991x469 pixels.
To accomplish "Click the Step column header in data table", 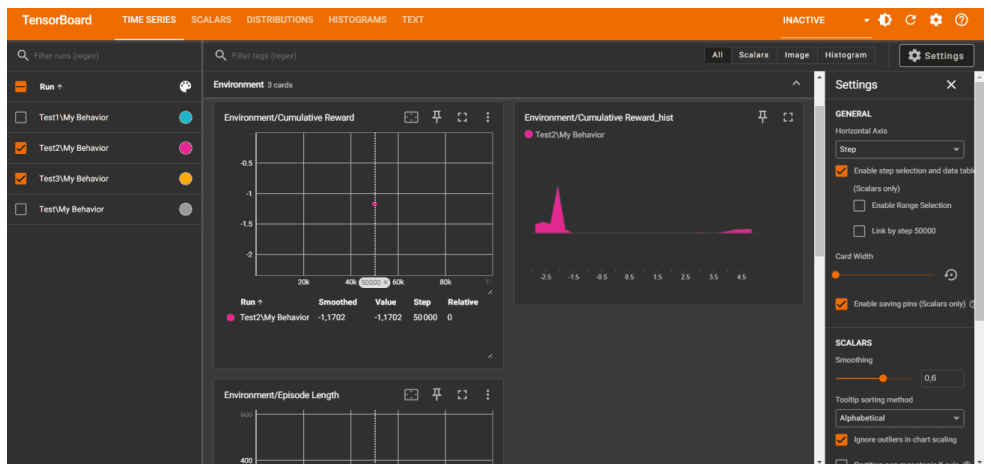I will [x=422, y=302].
